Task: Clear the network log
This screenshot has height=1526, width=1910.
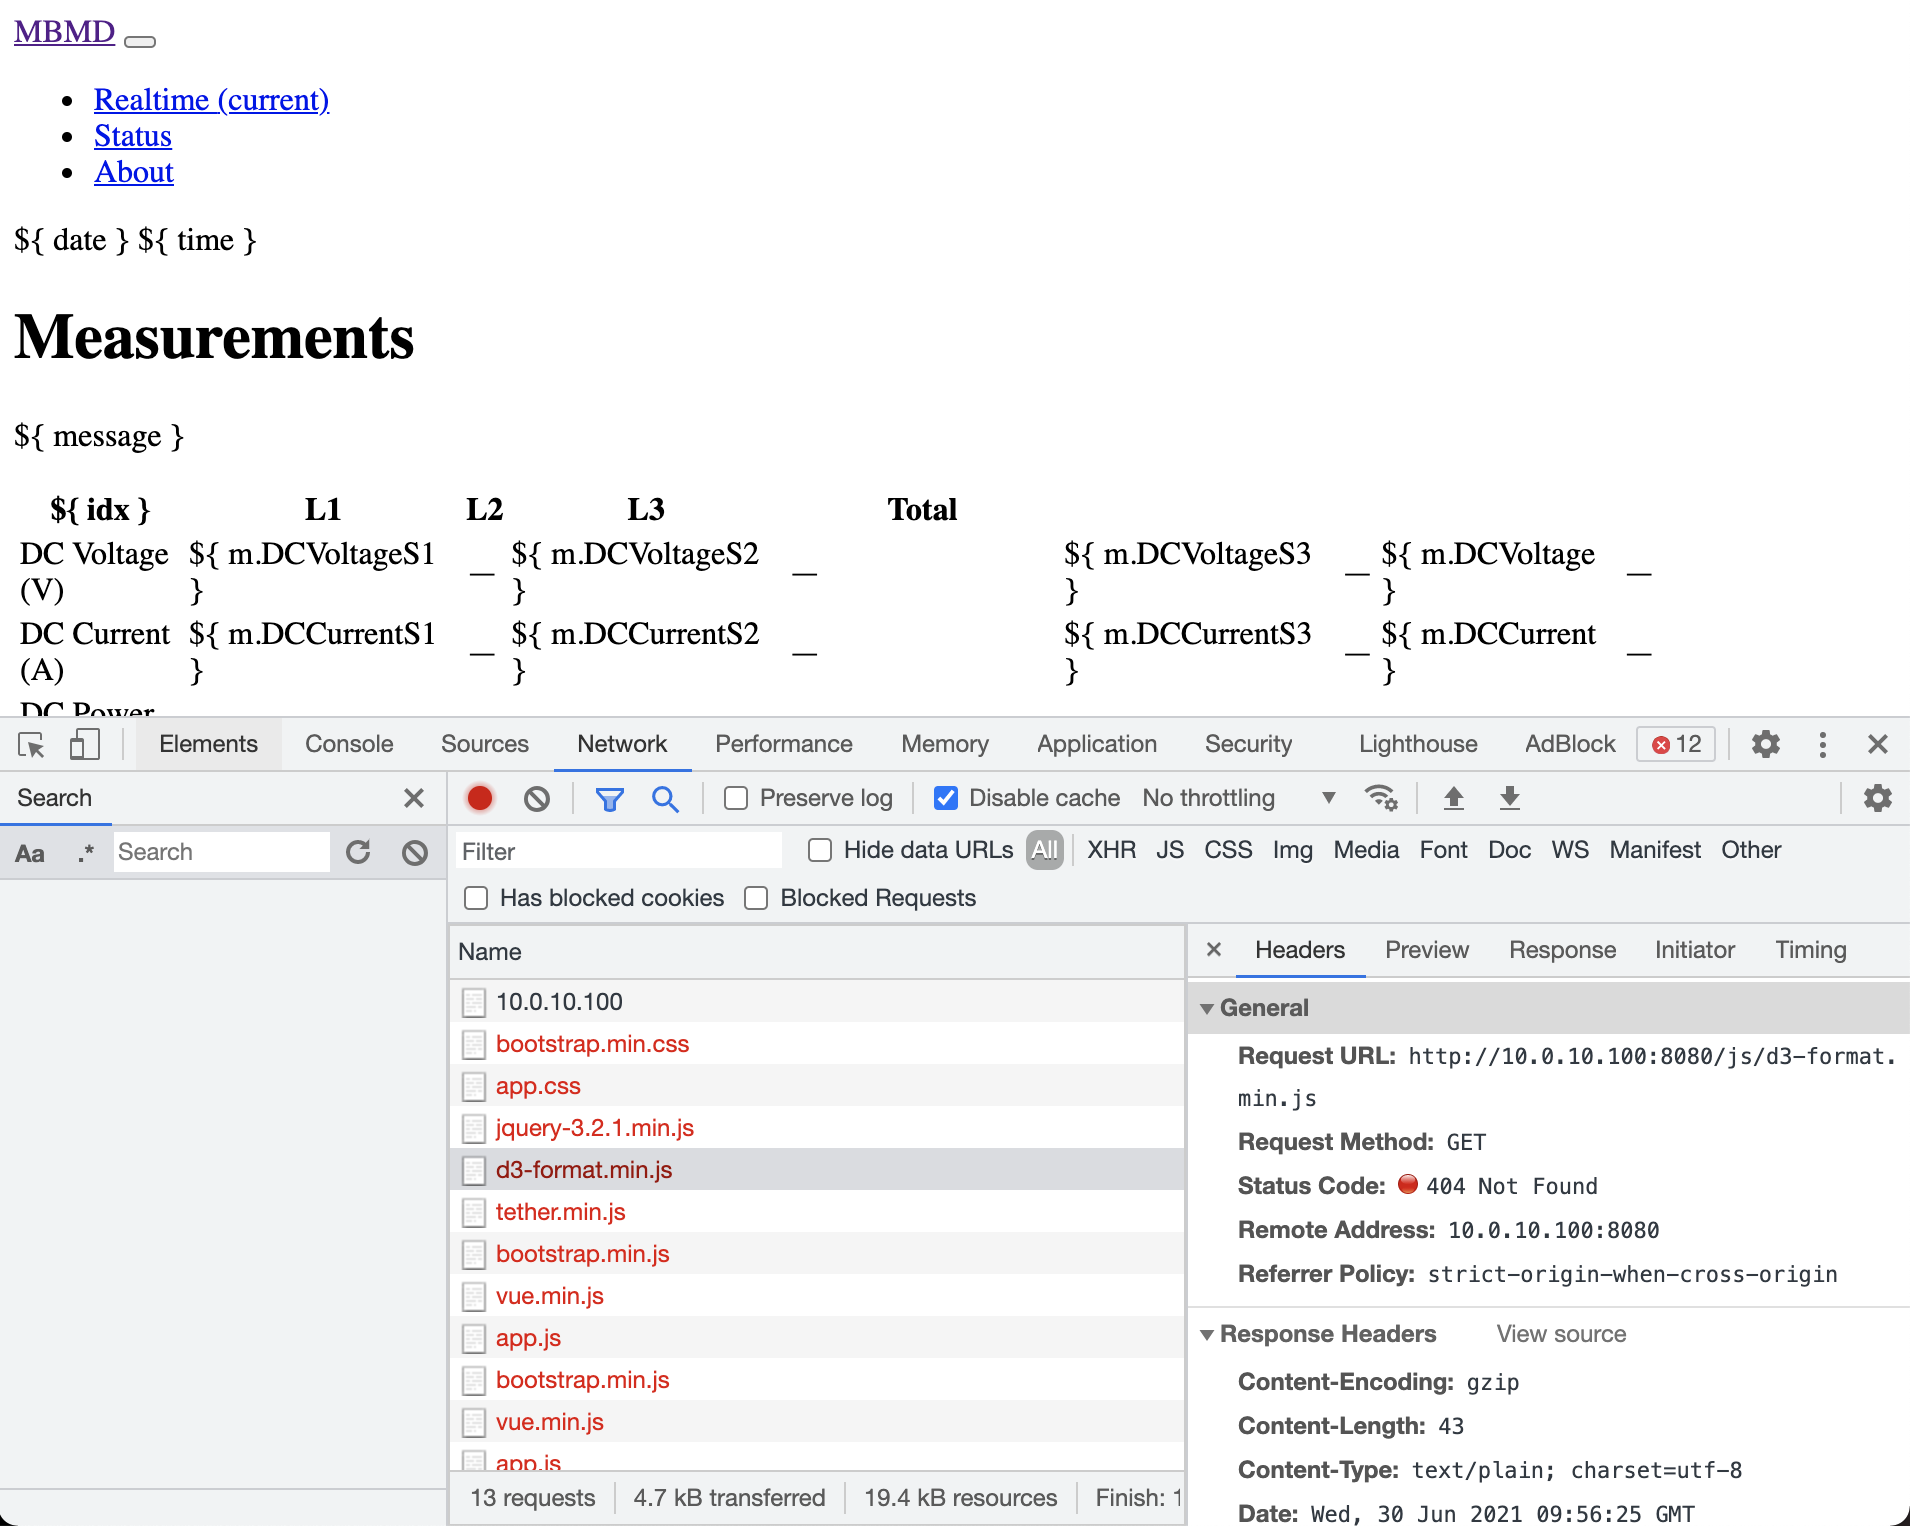Action: (537, 798)
